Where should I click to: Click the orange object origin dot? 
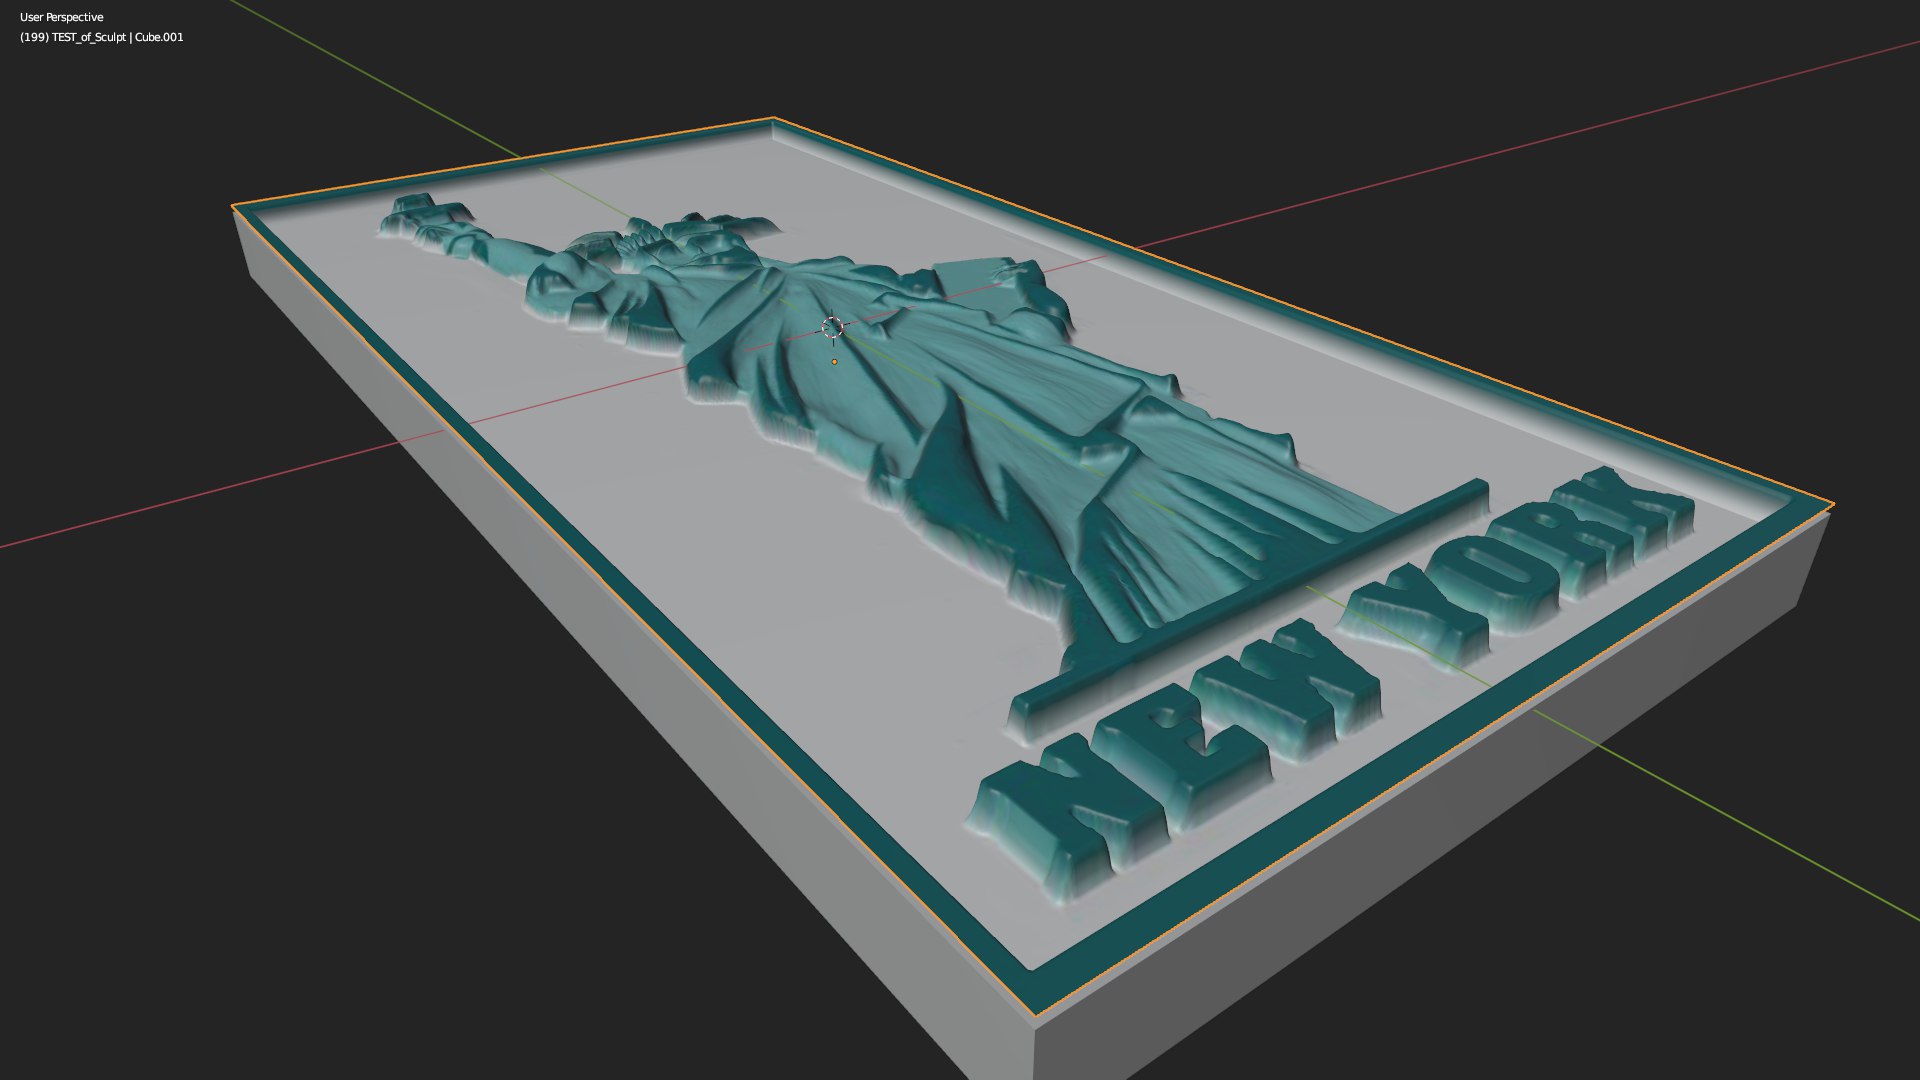point(834,362)
